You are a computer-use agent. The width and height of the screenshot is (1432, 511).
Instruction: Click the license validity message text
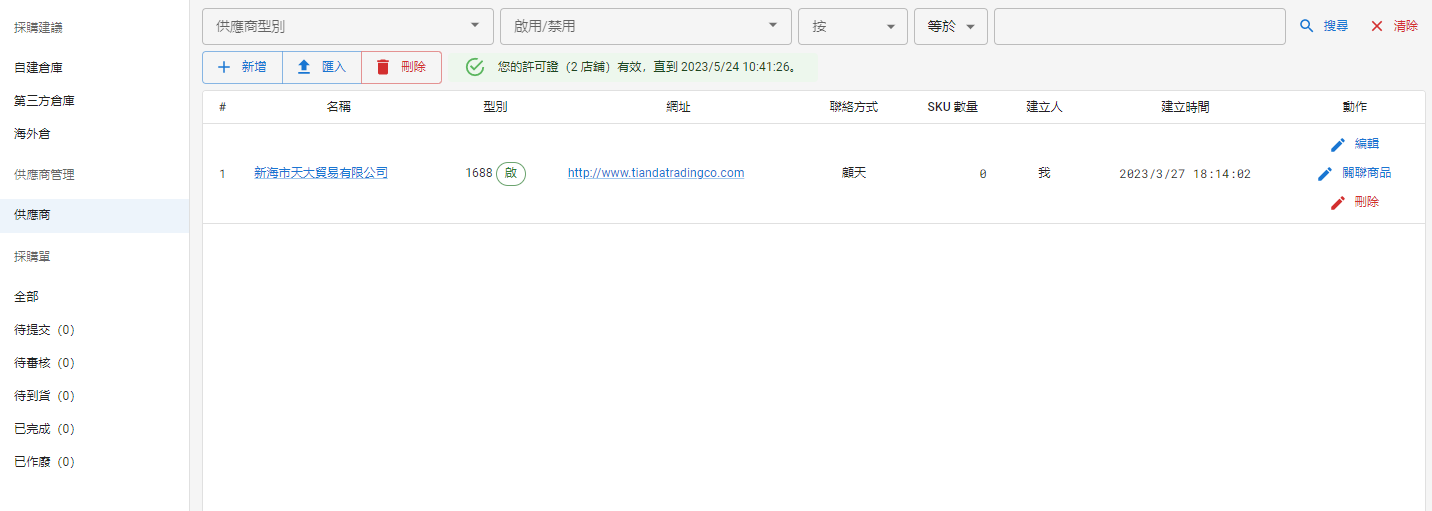(647, 67)
